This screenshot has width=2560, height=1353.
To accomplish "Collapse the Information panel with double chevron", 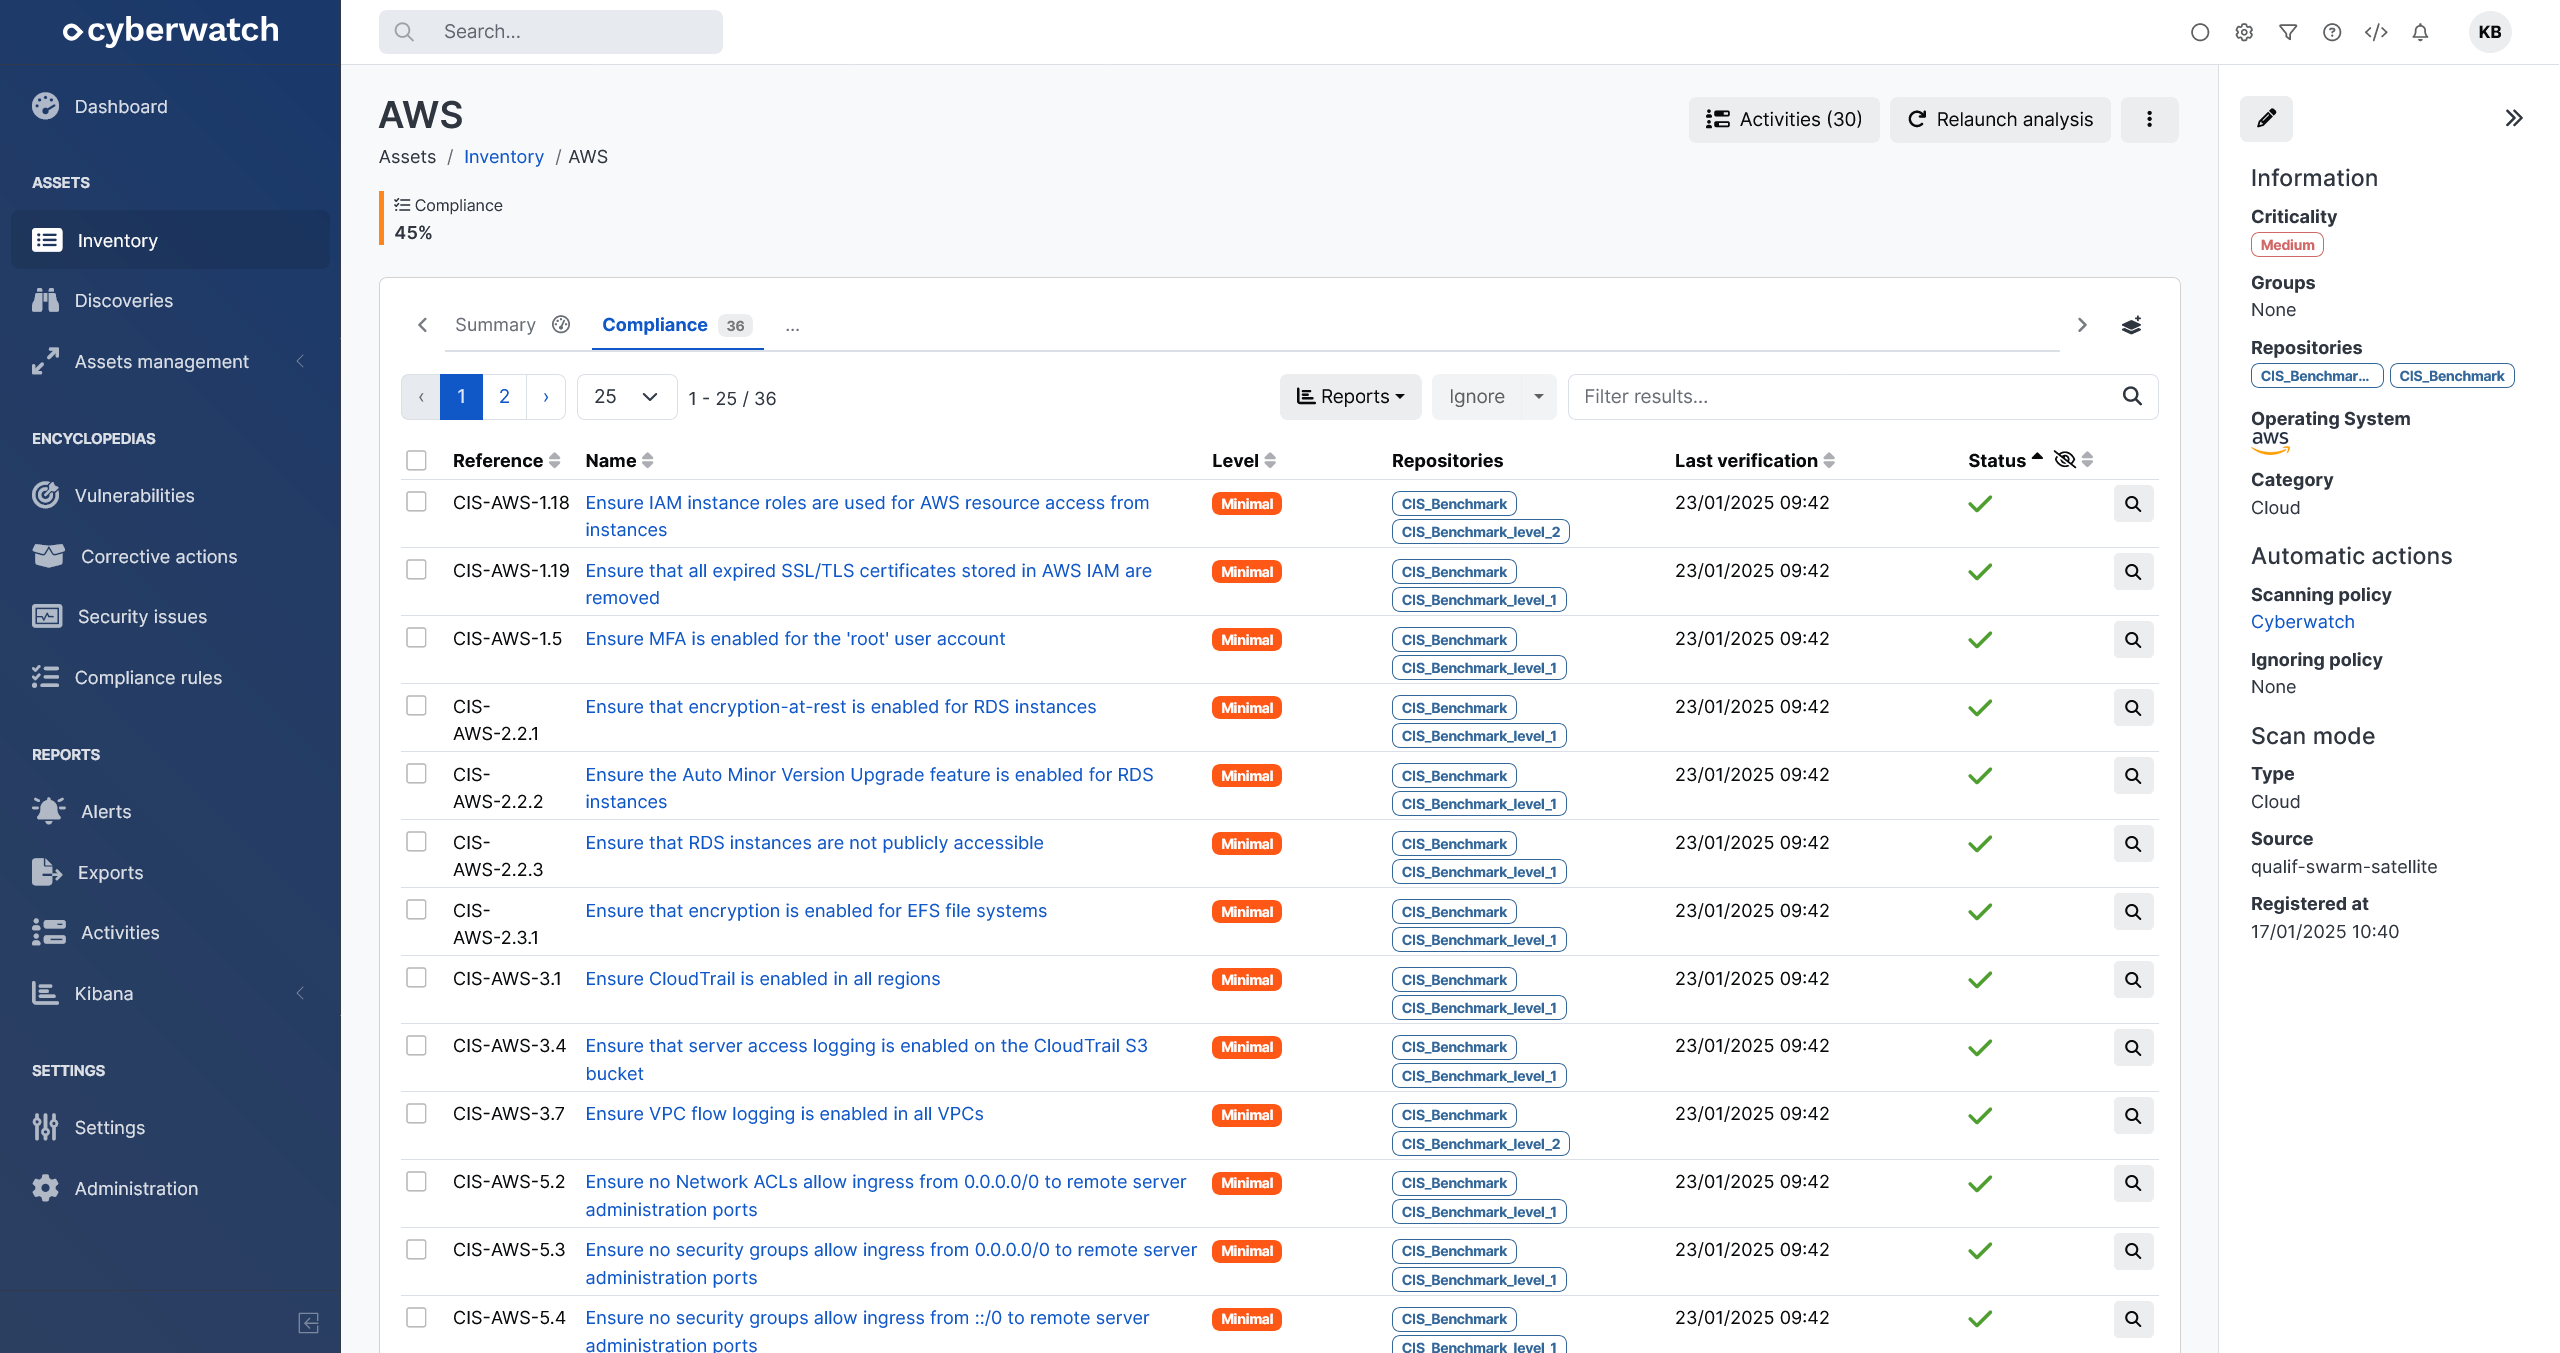I will pos(2514,119).
